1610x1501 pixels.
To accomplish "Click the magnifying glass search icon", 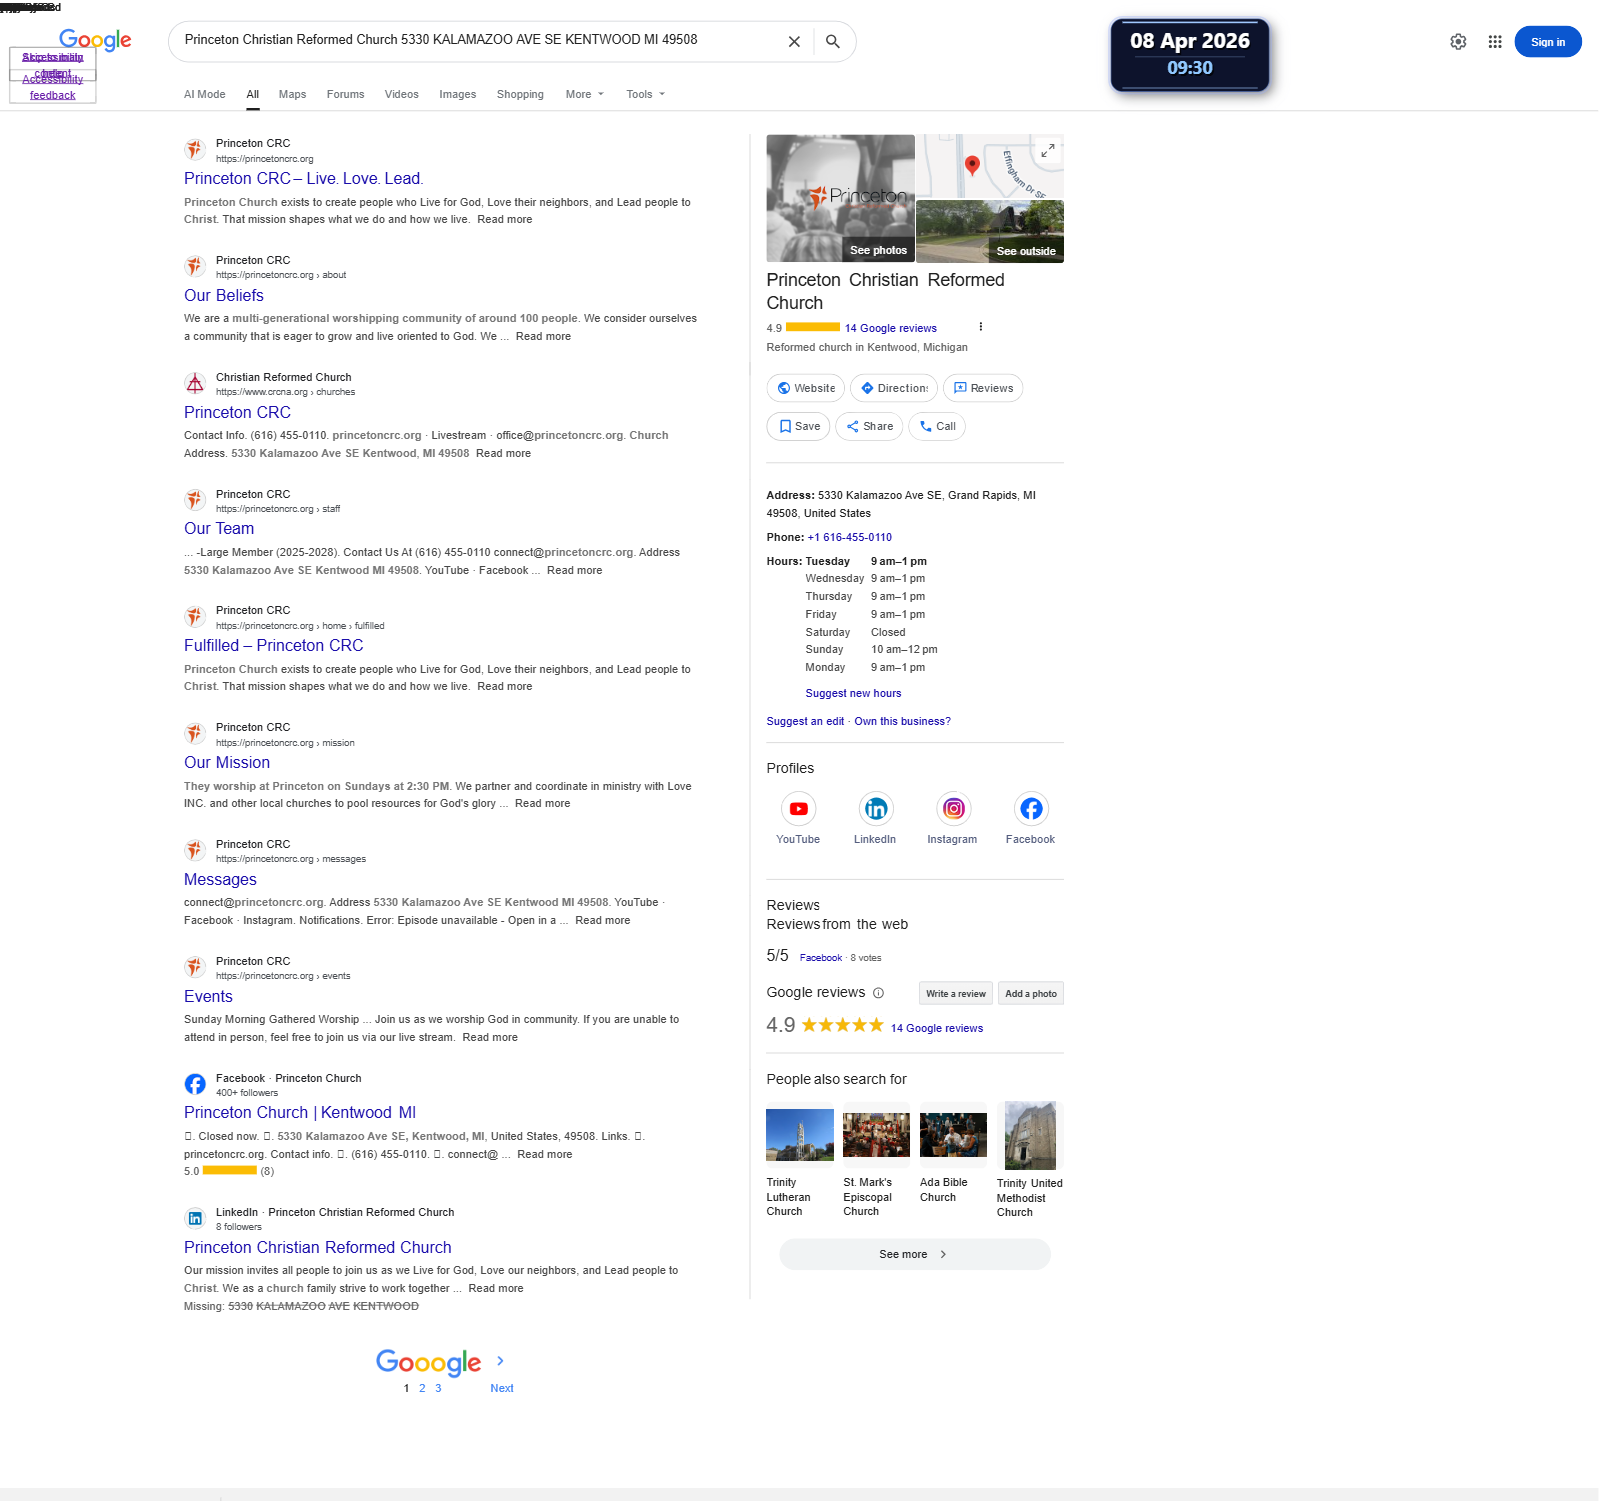I will point(832,42).
